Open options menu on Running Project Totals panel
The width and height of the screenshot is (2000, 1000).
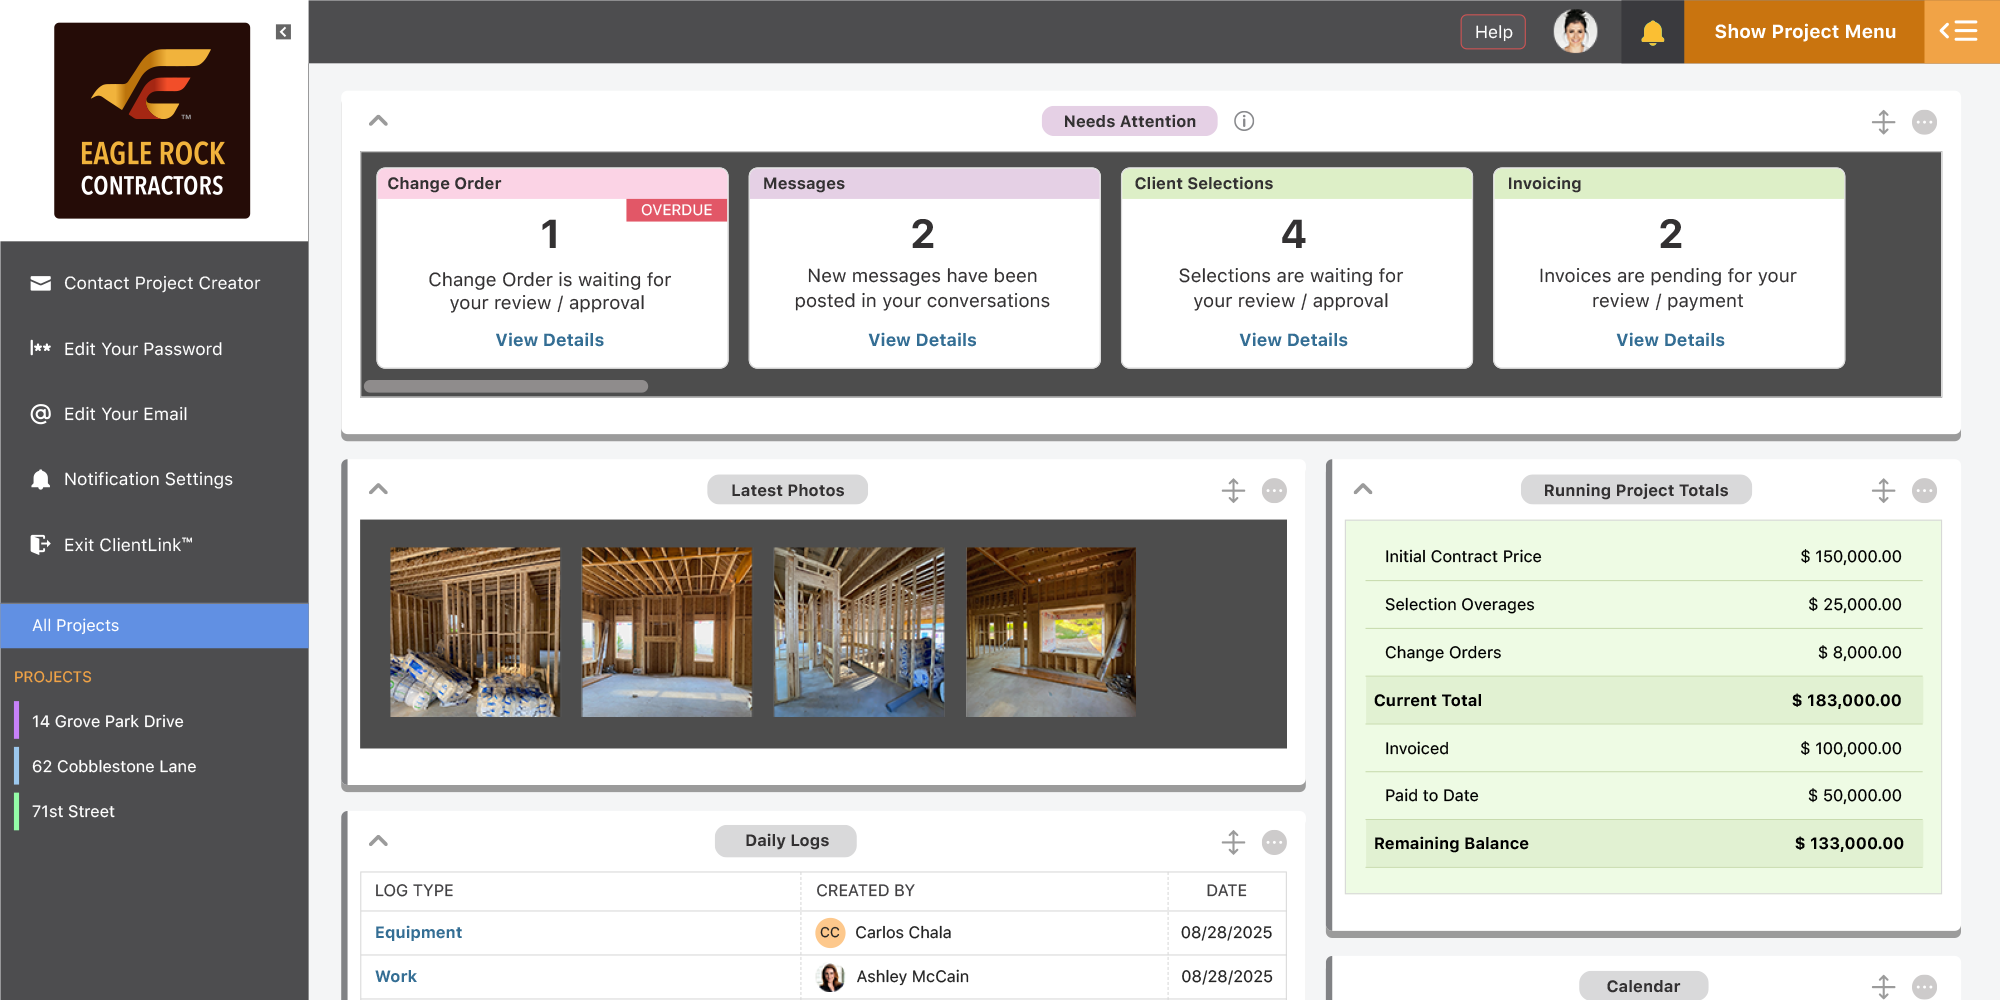pos(1925,490)
